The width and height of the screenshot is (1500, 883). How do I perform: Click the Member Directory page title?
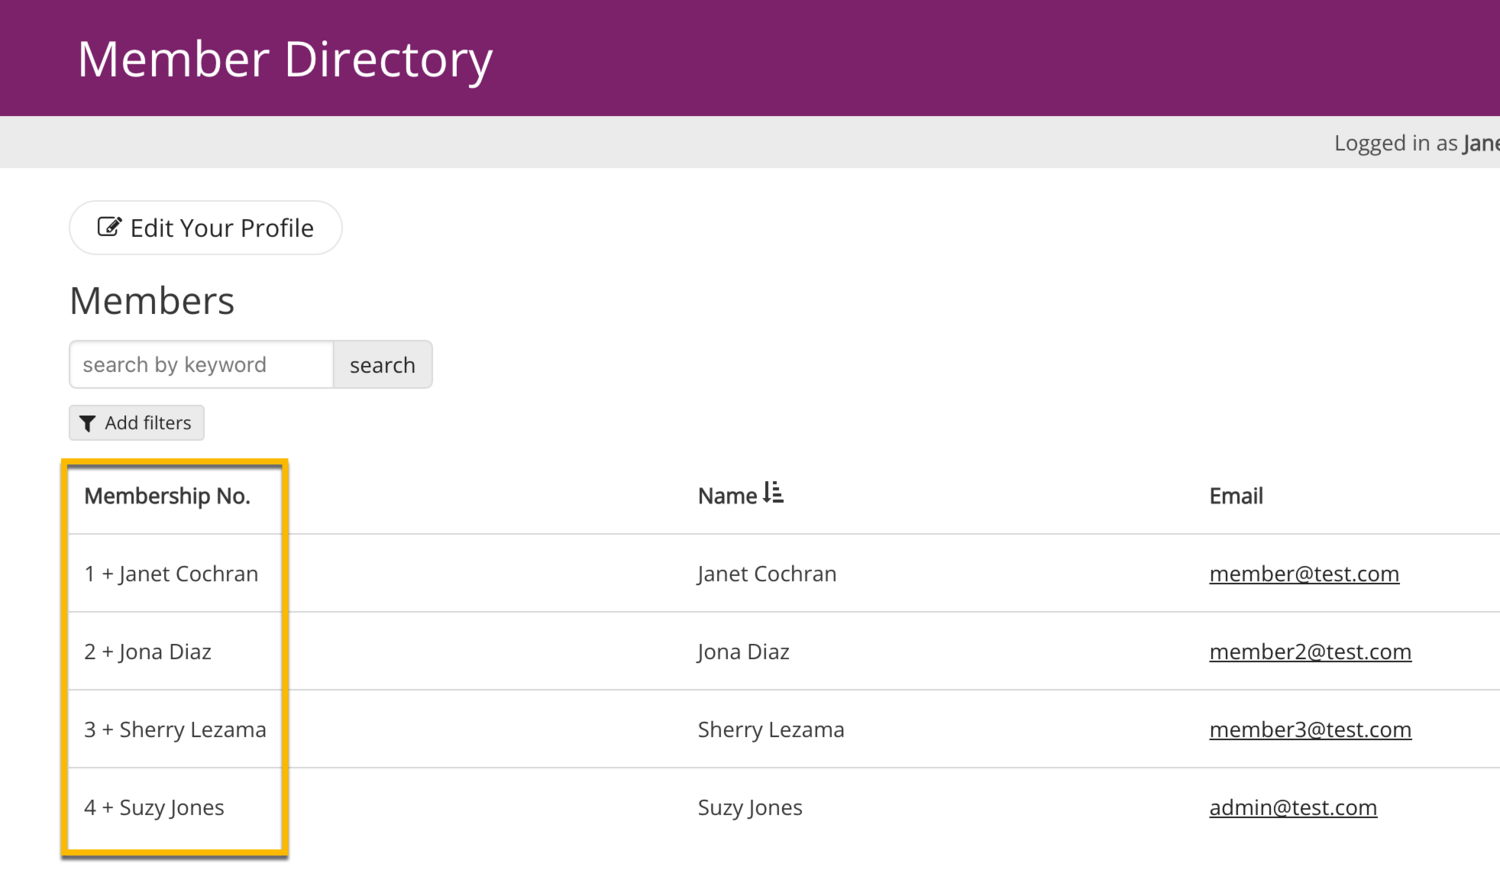point(285,59)
